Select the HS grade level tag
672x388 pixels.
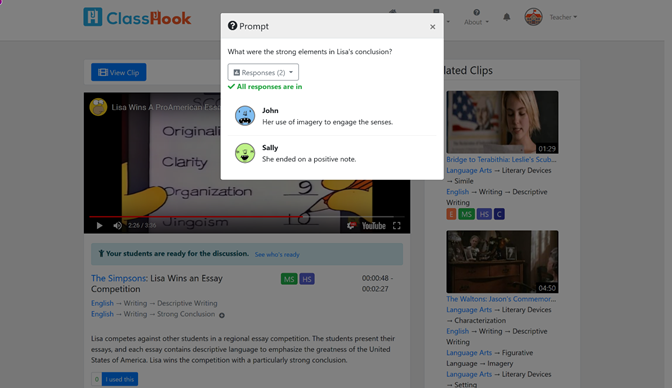307,279
